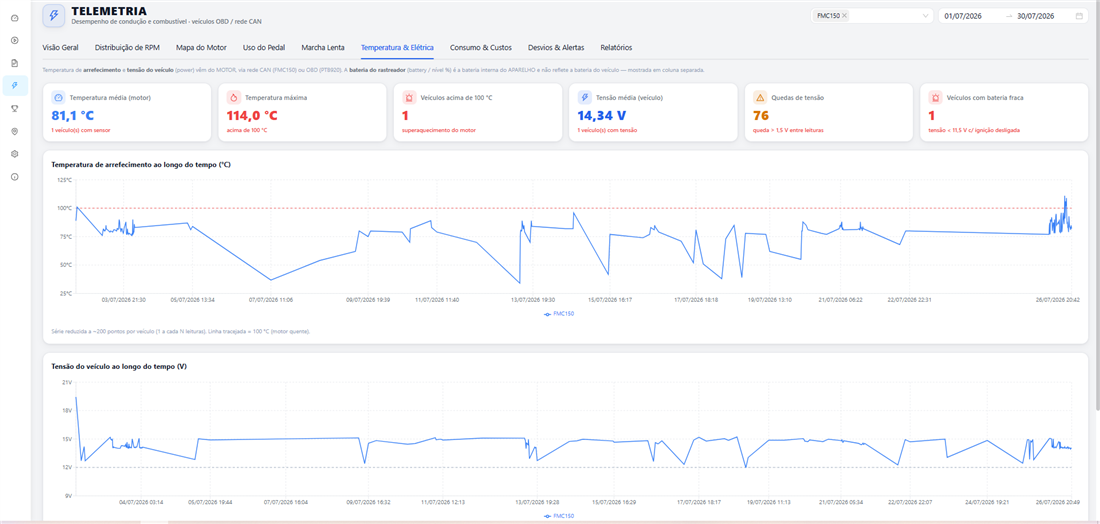Open the trophy ranking sidebar icon
The image size is (1100, 524).
tap(15, 108)
